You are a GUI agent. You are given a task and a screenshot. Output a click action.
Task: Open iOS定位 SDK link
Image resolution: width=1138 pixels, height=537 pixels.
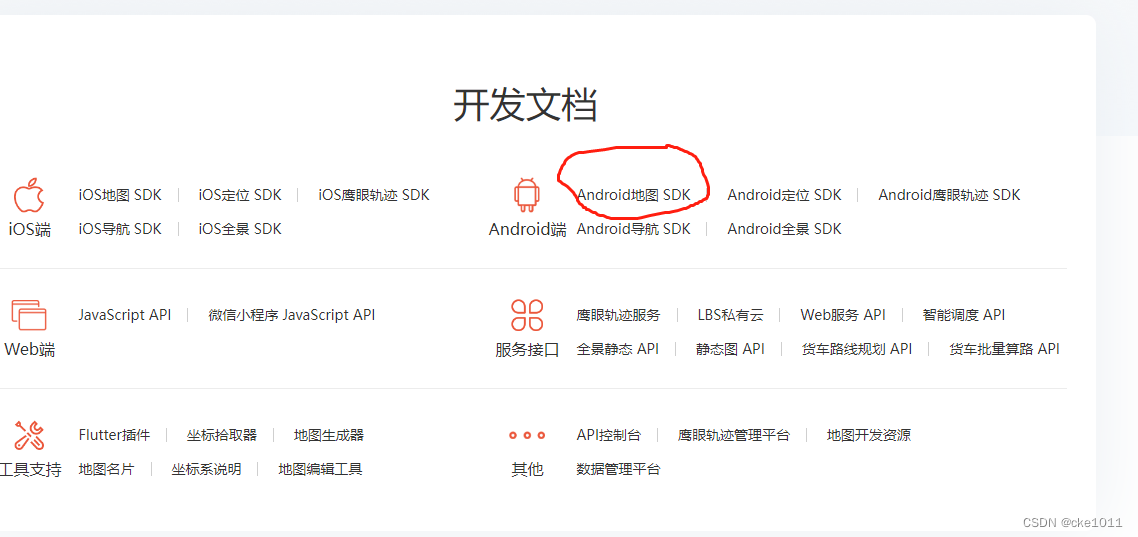click(240, 194)
